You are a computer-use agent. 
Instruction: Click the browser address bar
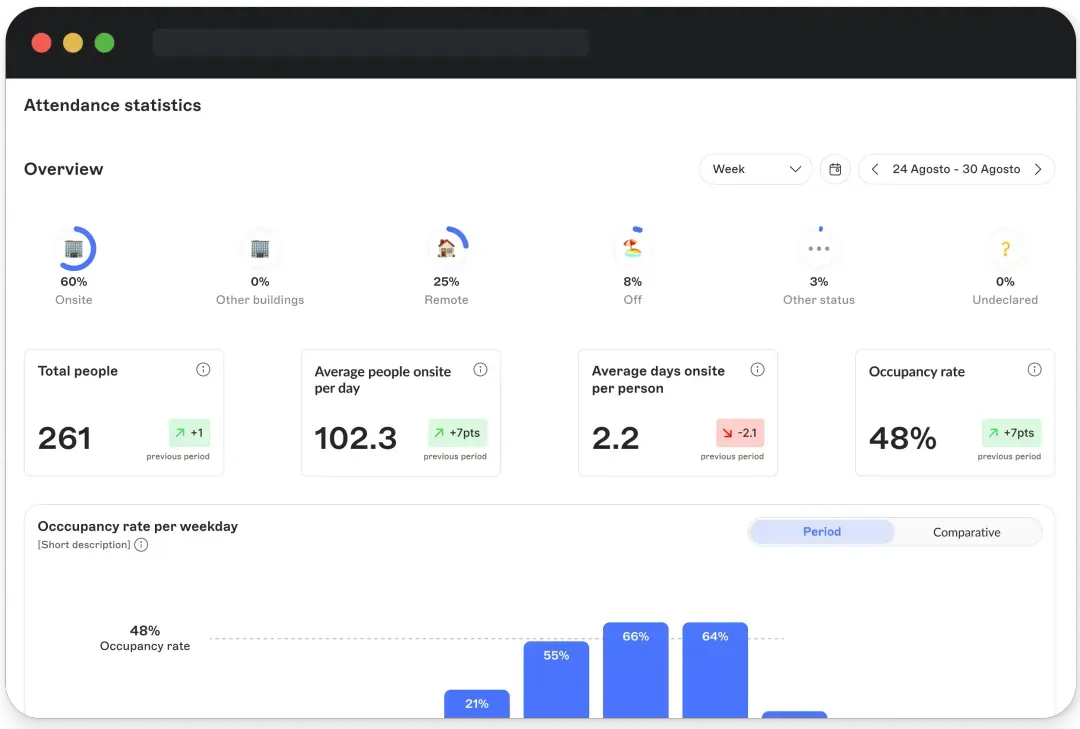coord(371,43)
